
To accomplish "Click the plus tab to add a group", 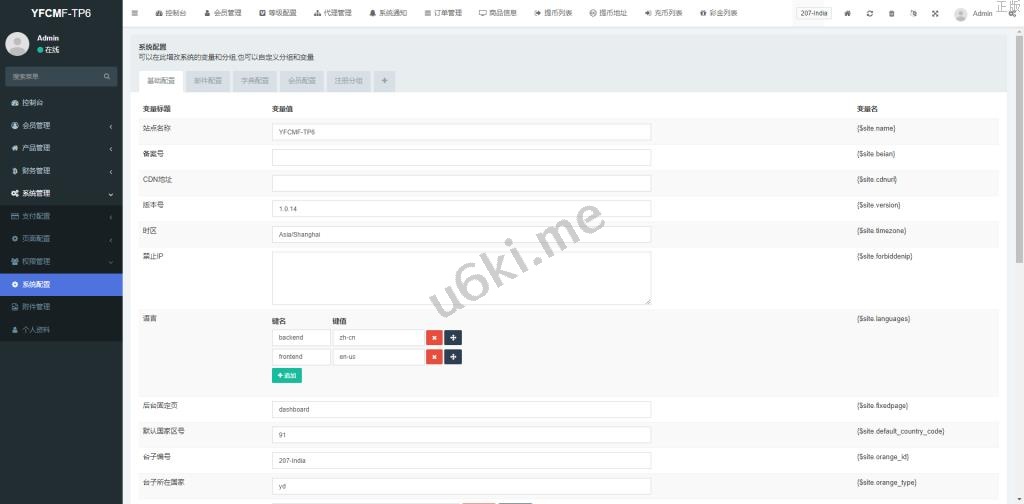I will tap(384, 81).
